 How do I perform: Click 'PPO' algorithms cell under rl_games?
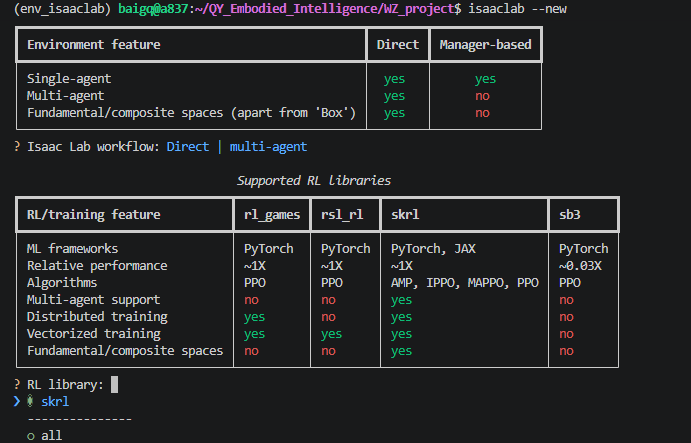[255, 283]
